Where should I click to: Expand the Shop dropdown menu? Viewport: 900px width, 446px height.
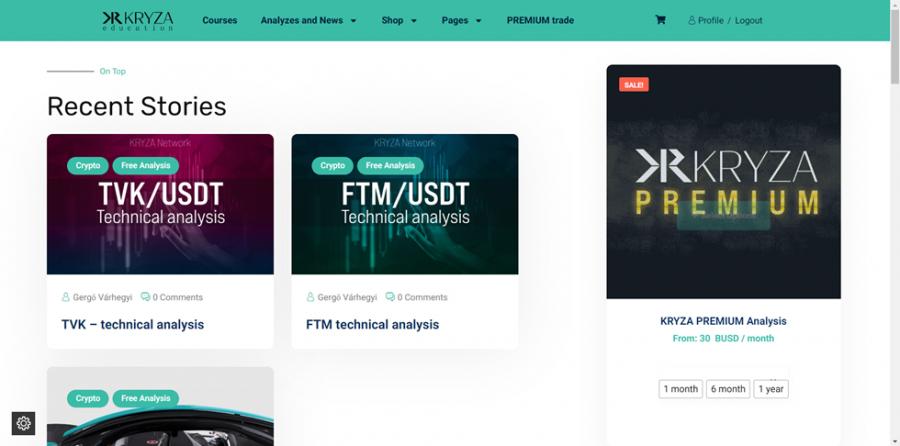point(399,20)
